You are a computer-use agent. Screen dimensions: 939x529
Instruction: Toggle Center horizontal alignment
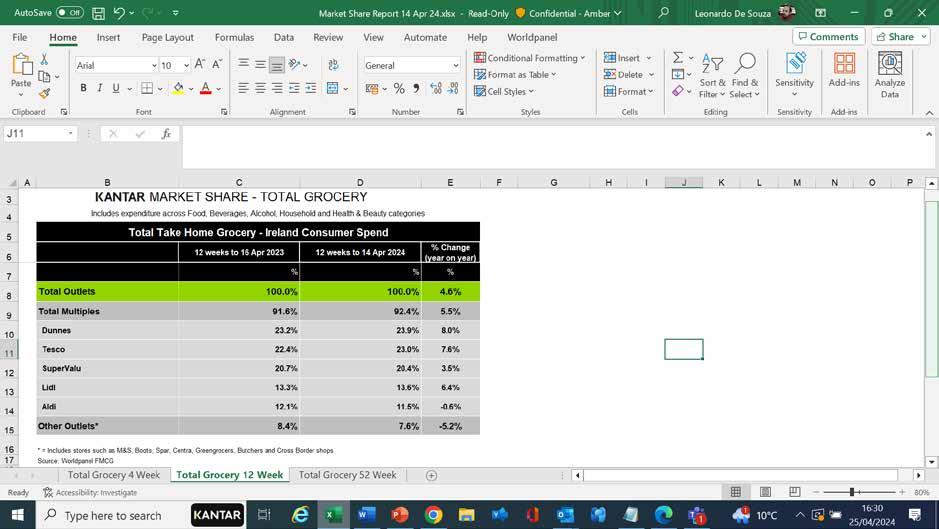tap(260, 89)
